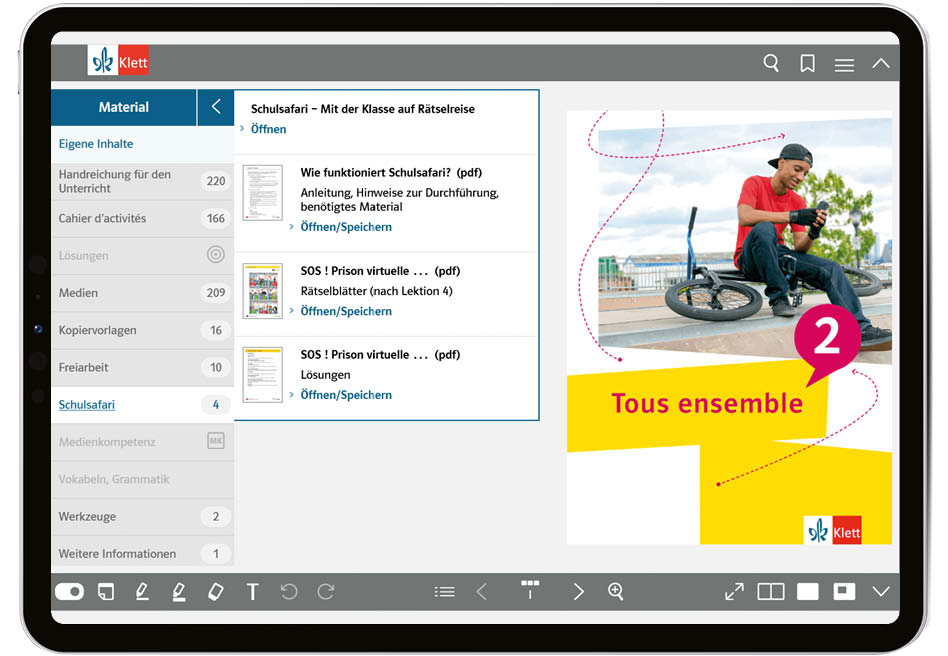Open the search magnifier icon
This screenshot has width=948, height=656.
click(x=771, y=63)
